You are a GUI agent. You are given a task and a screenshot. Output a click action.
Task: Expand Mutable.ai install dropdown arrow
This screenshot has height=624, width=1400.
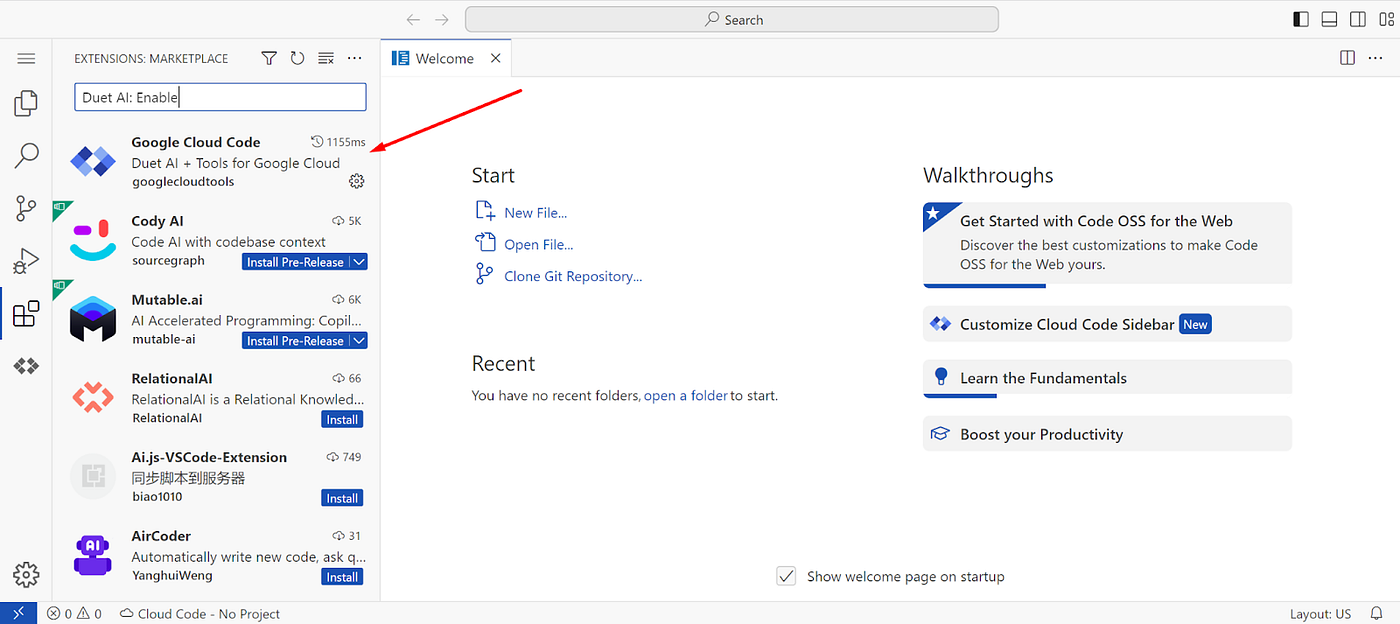(x=359, y=341)
